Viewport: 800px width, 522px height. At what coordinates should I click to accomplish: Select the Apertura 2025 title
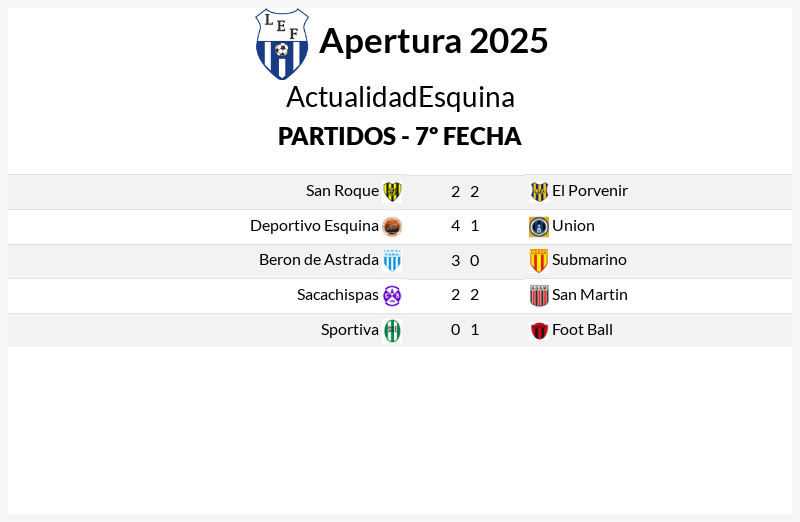(434, 41)
